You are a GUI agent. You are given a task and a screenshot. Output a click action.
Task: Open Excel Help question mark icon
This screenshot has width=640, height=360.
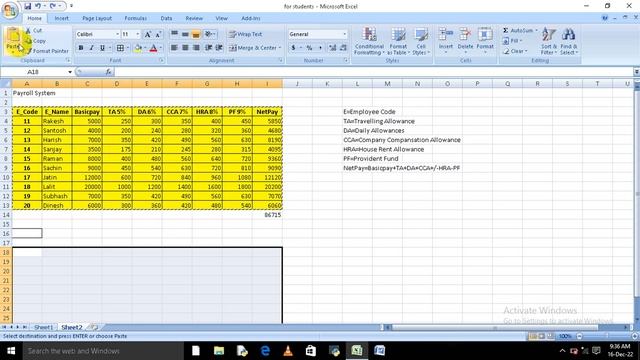pyautogui.click(x=605, y=18)
